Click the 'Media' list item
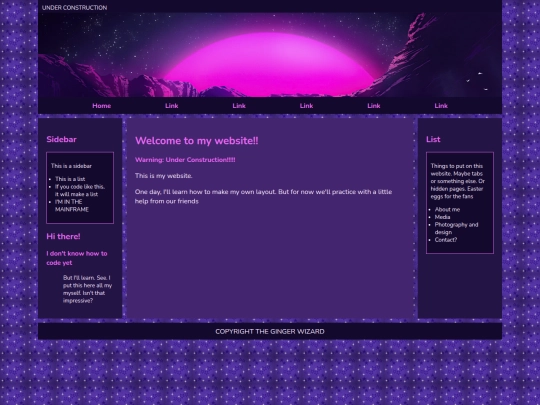 [443, 217]
